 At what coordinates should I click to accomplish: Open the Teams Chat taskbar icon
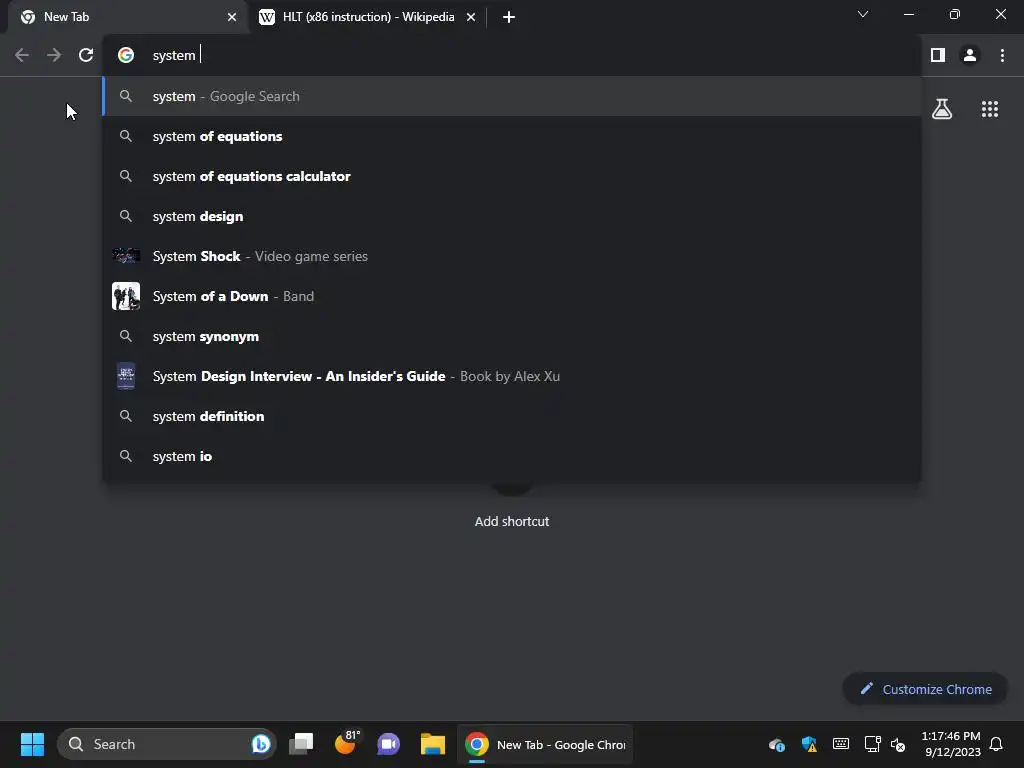[x=389, y=744]
